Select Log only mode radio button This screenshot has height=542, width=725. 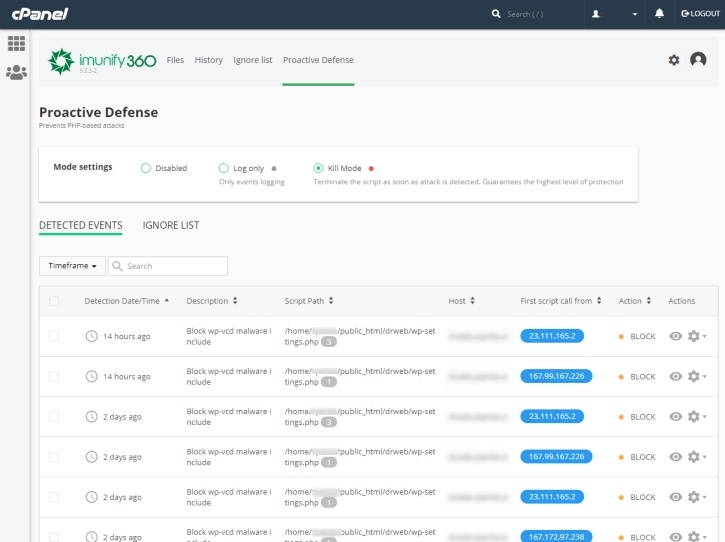click(x=224, y=168)
